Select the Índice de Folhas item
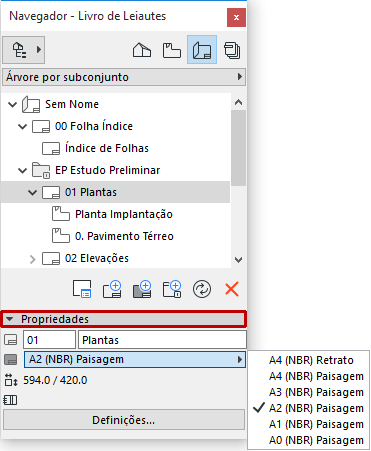 pos(107,148)
